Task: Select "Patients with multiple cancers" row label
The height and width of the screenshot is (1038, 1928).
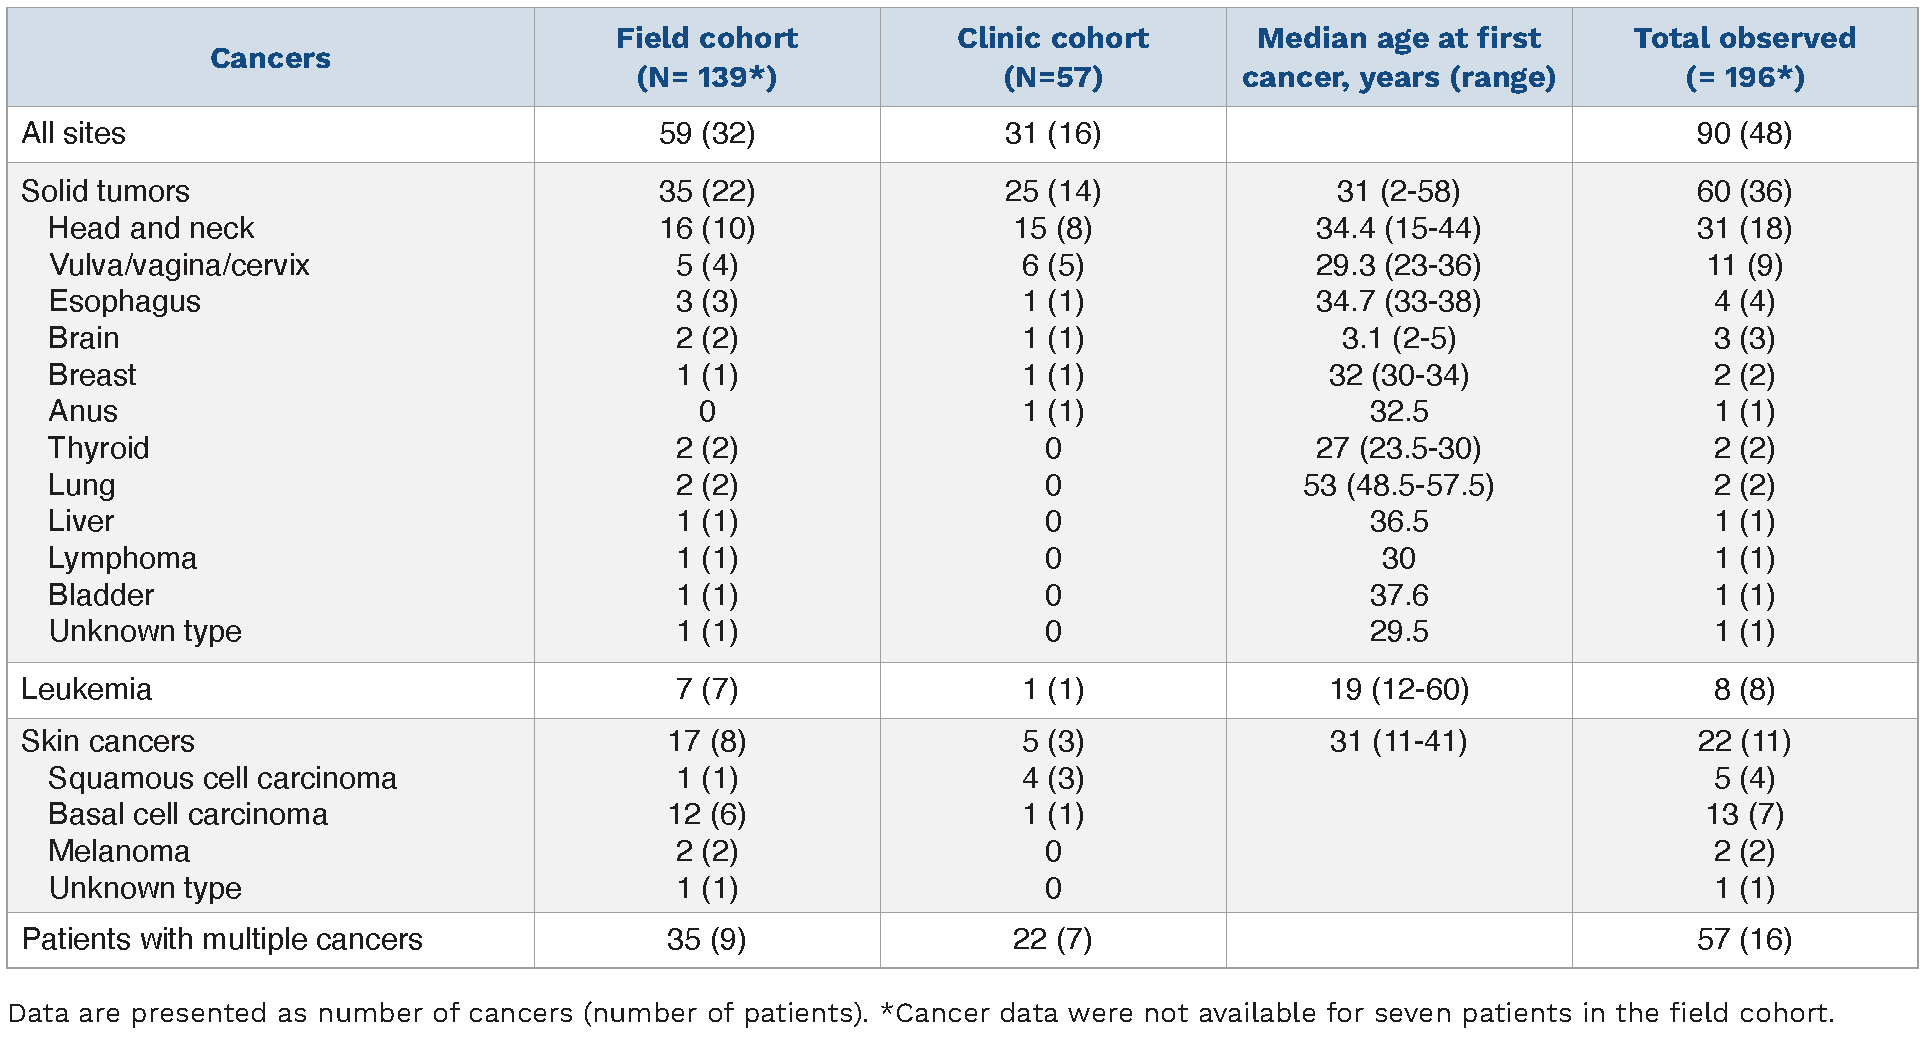Action: [x=222, y=939]
